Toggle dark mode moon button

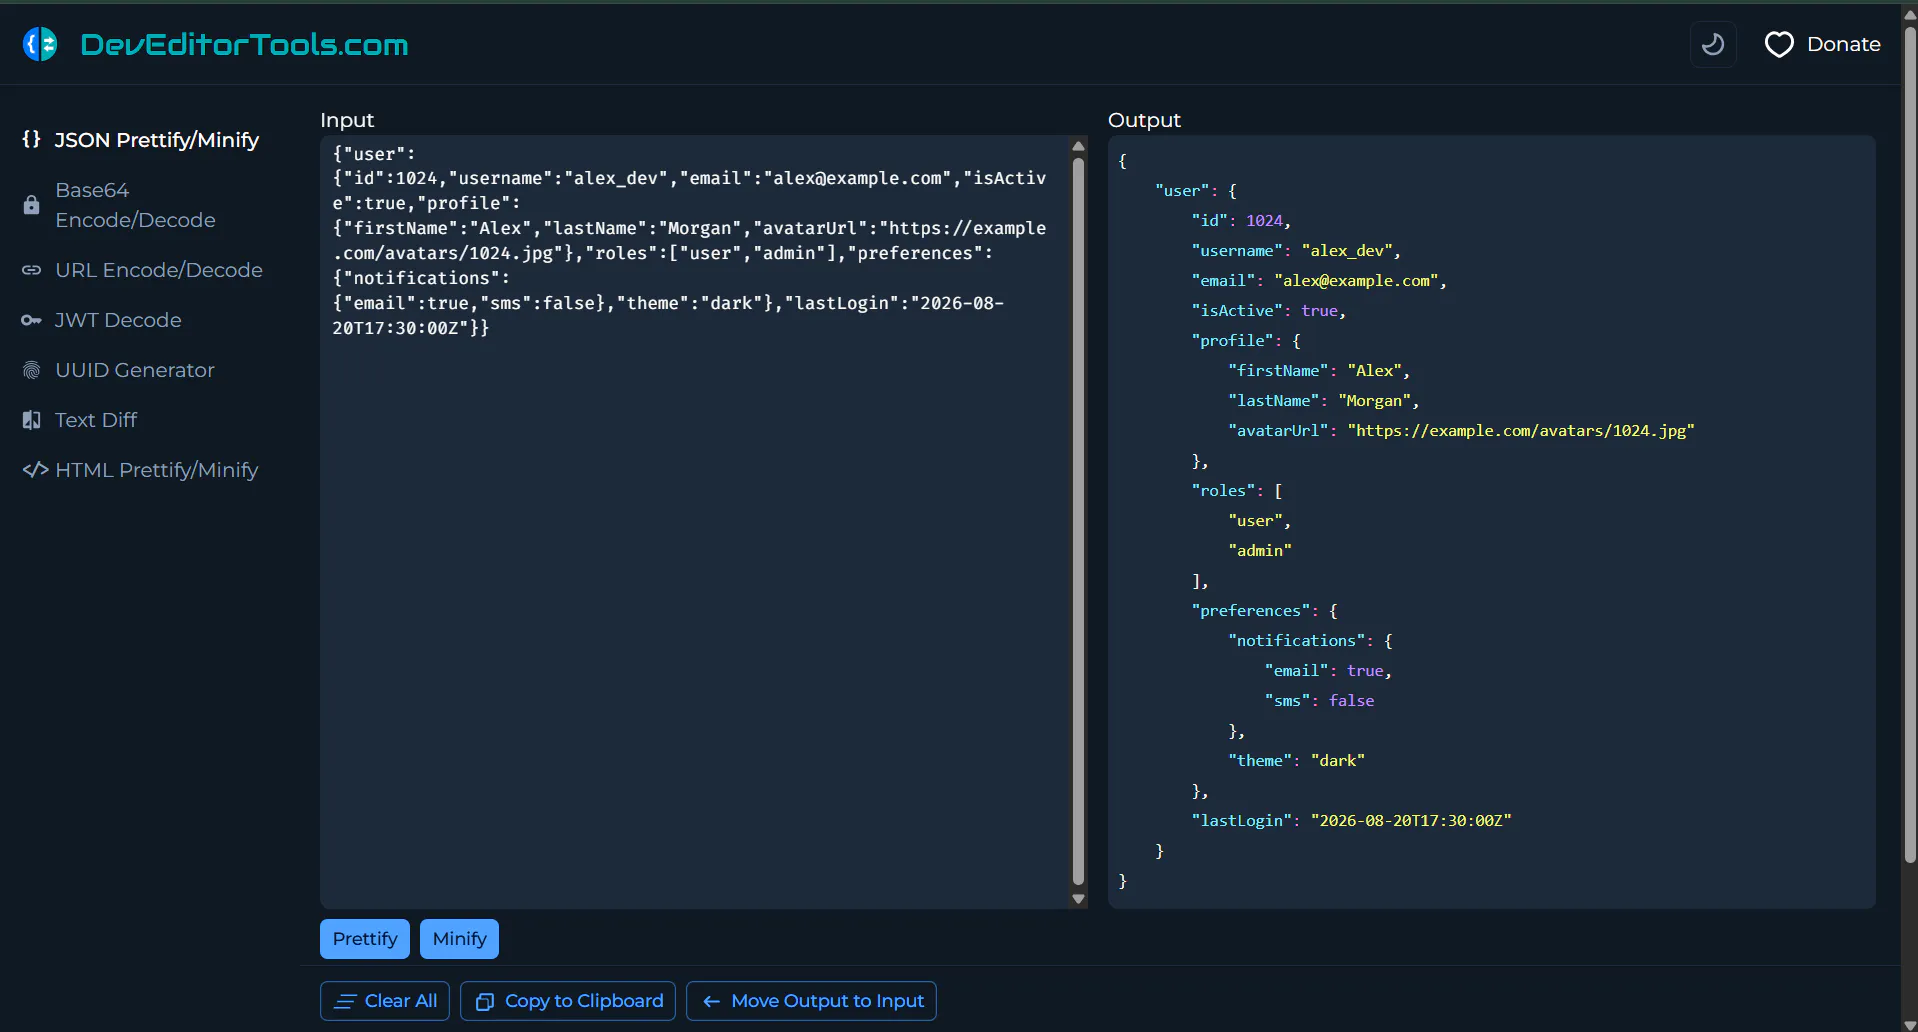click(x=1713, y=44)
